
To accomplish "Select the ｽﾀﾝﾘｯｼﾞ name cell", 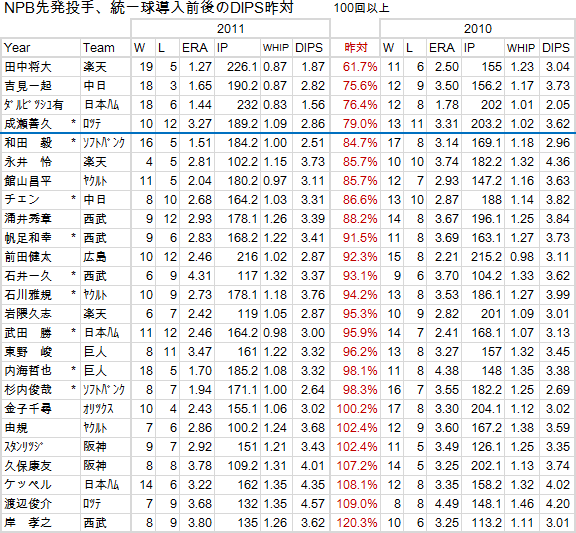I will tap(40, 447).
